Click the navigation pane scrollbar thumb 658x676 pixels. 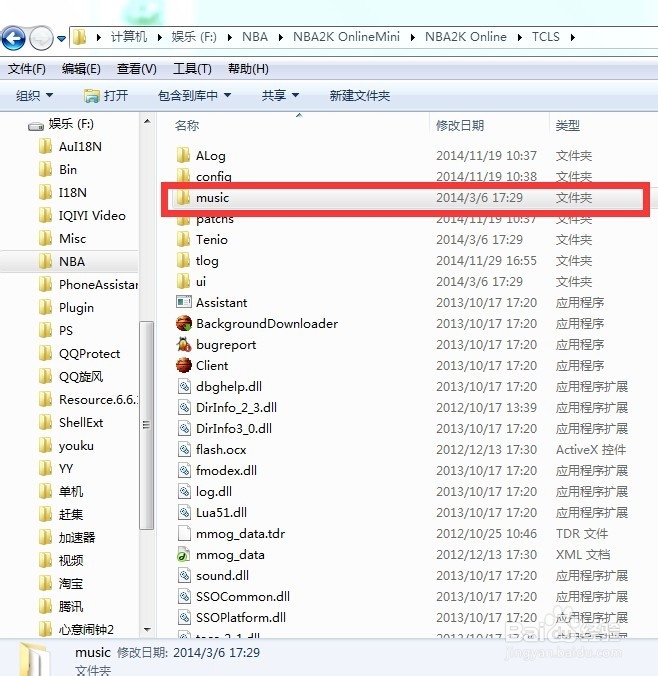147,425
